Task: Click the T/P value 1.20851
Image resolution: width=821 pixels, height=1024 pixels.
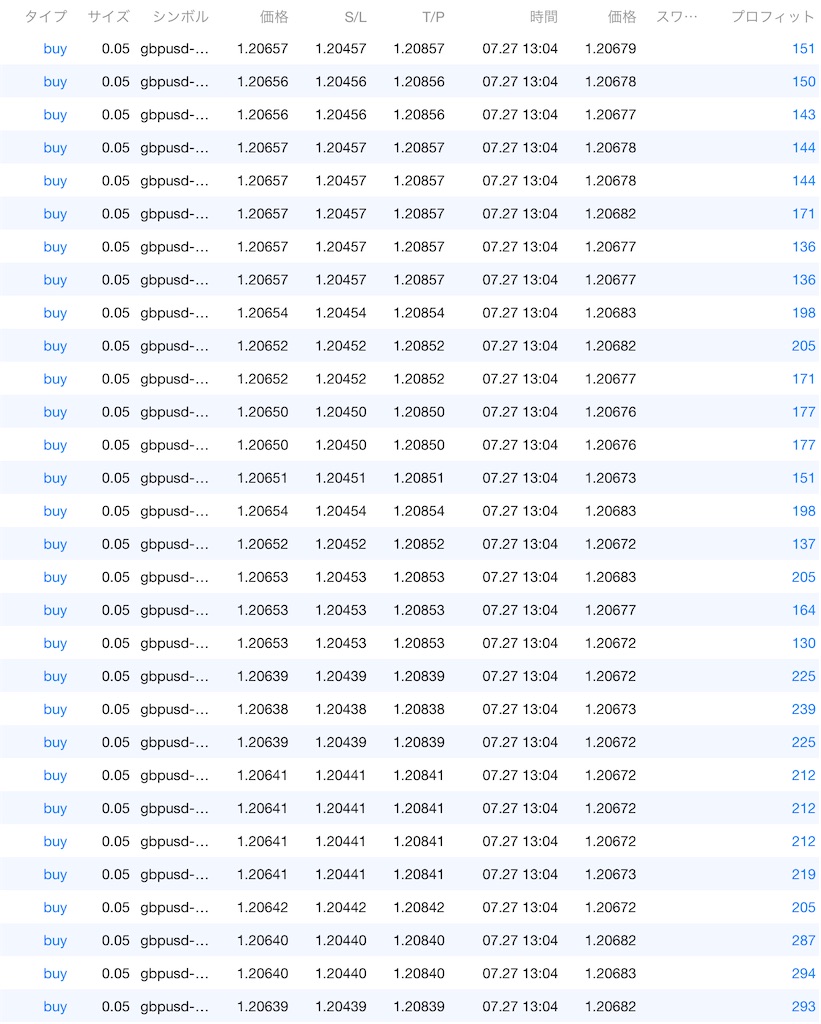Action: coord(419,478)
